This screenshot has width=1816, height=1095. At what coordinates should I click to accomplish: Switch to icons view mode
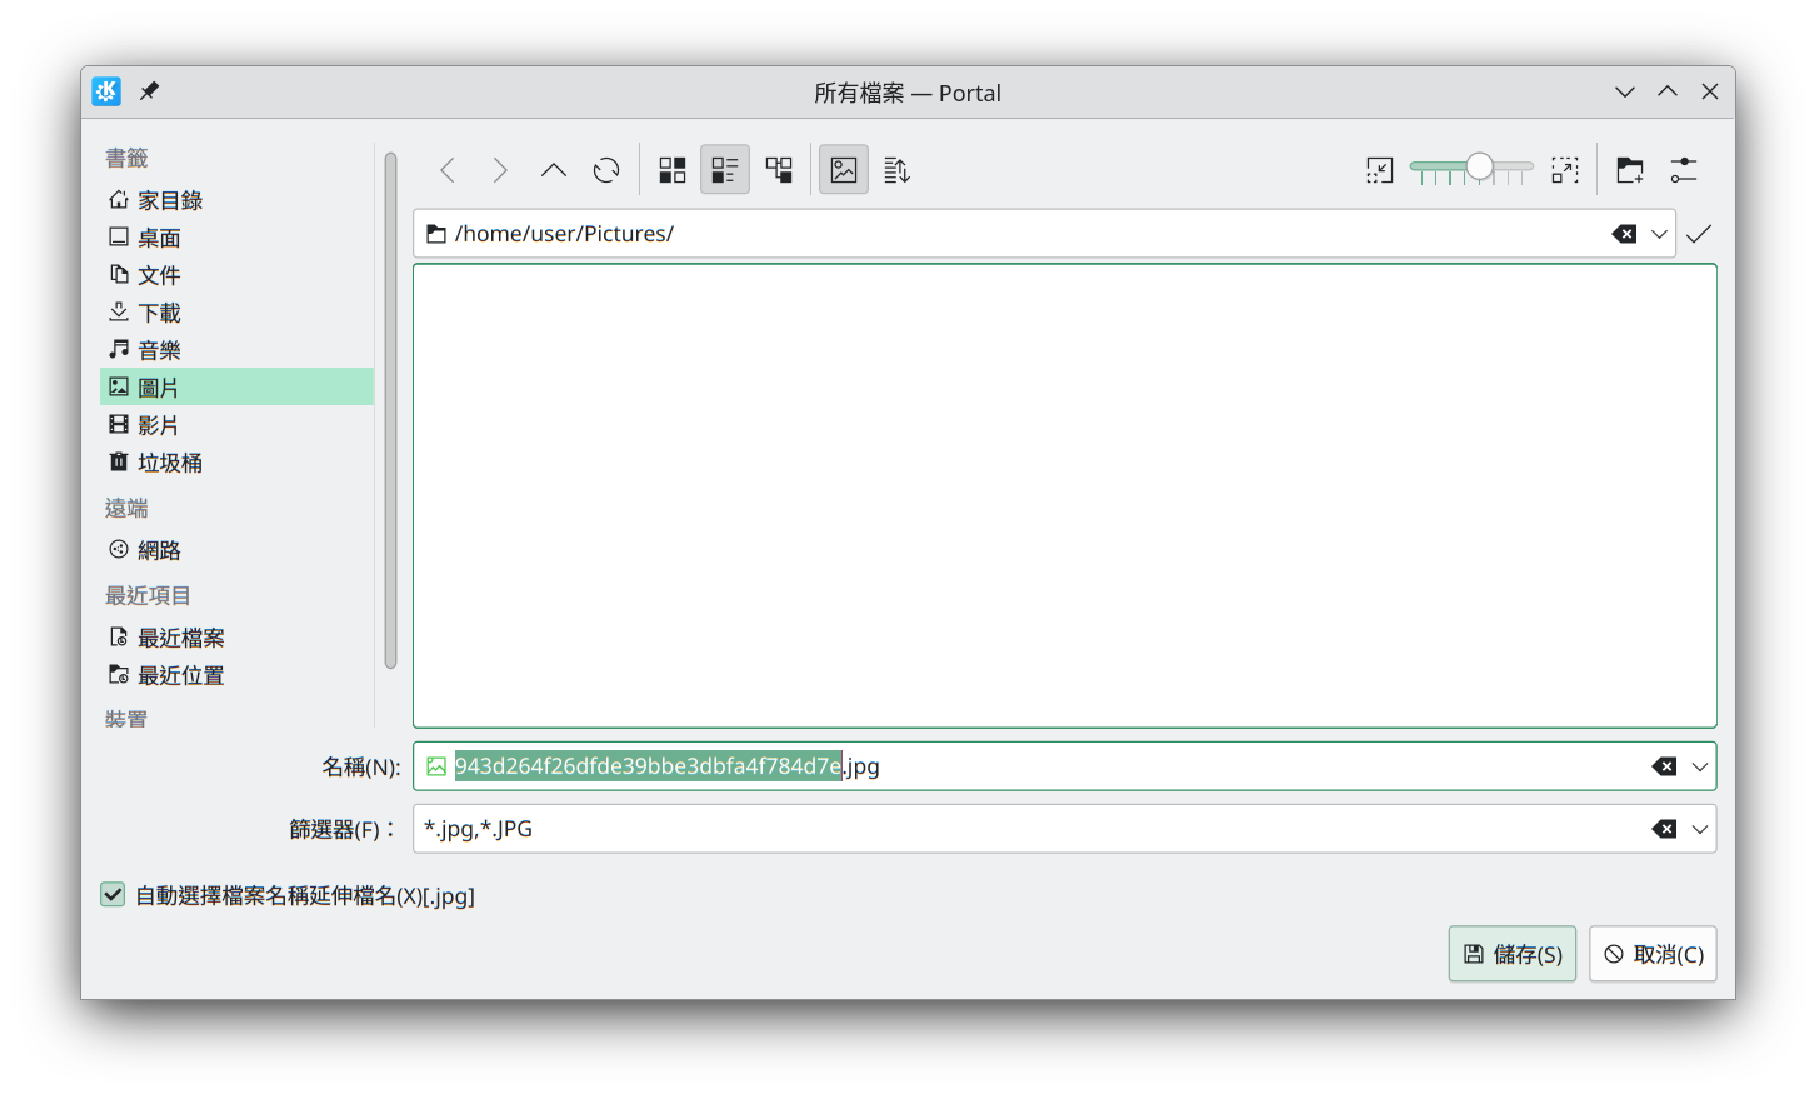(x=672, y=171)
